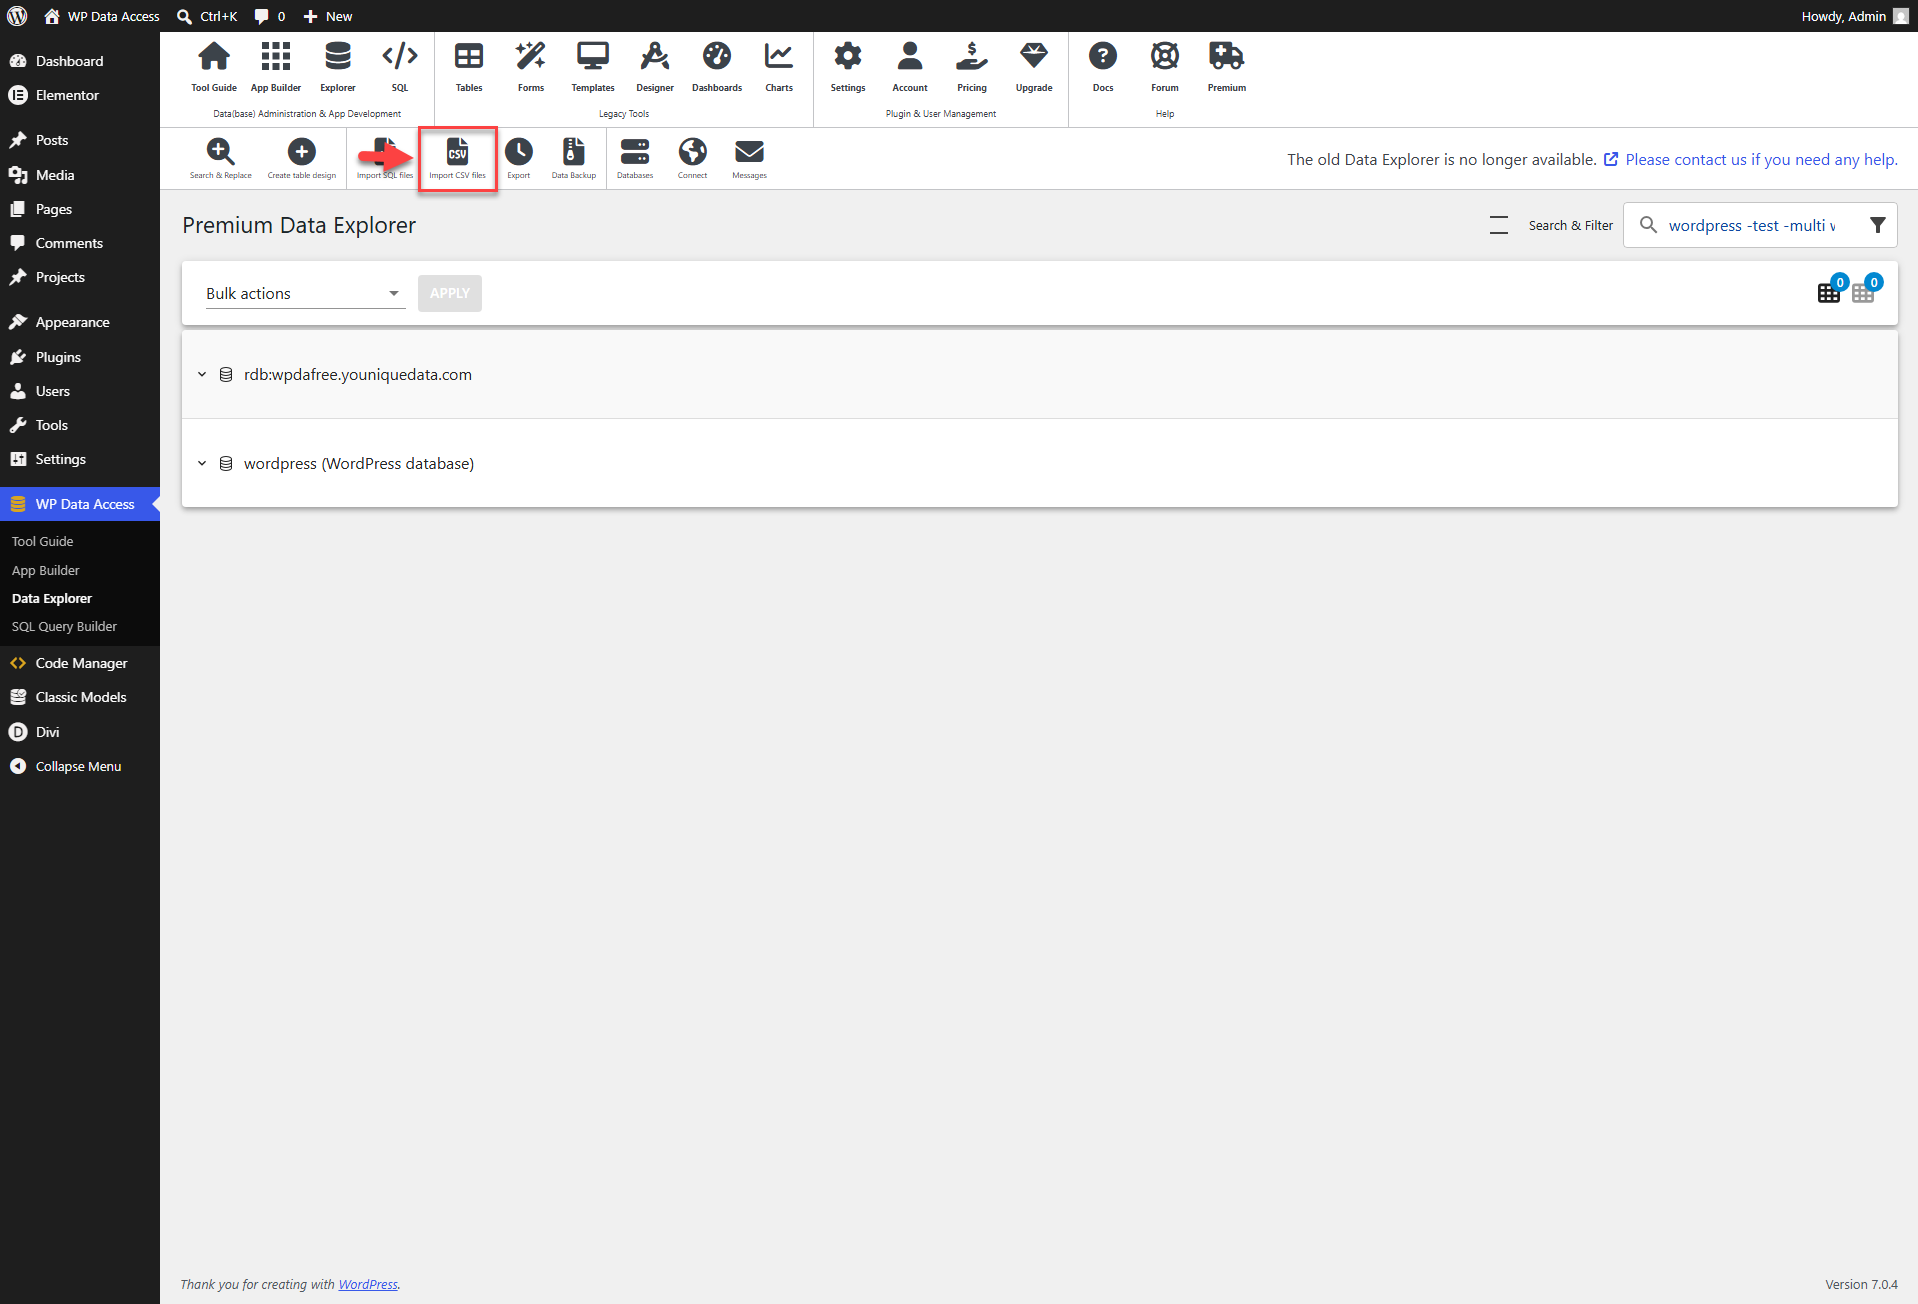Open the 'Please contact us' help link
1918x1304 pixels.
[1761, 159]
